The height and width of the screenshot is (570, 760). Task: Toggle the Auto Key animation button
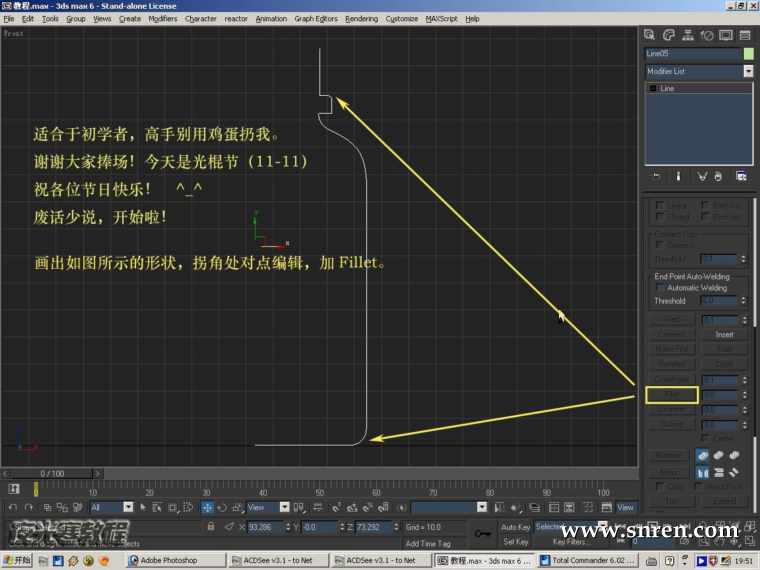(515, 527)
